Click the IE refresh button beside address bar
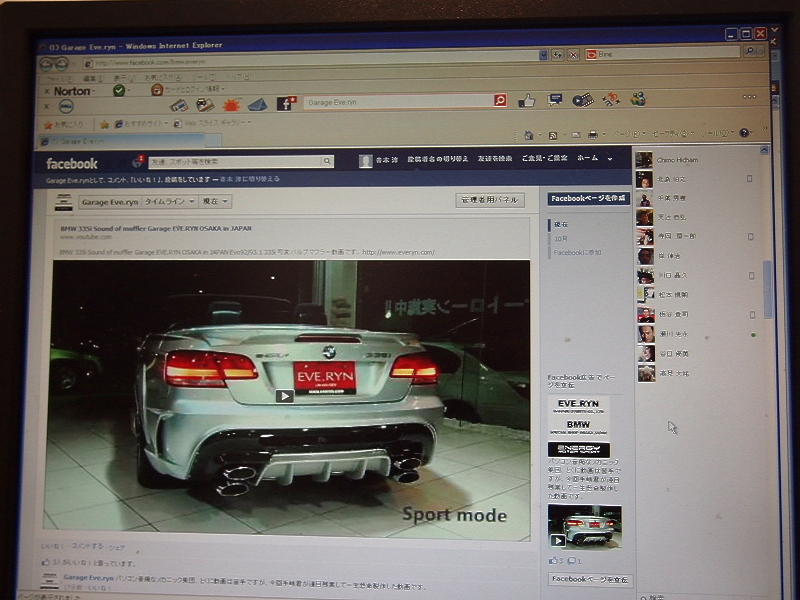800x600 pixels. tap(558, 55)
